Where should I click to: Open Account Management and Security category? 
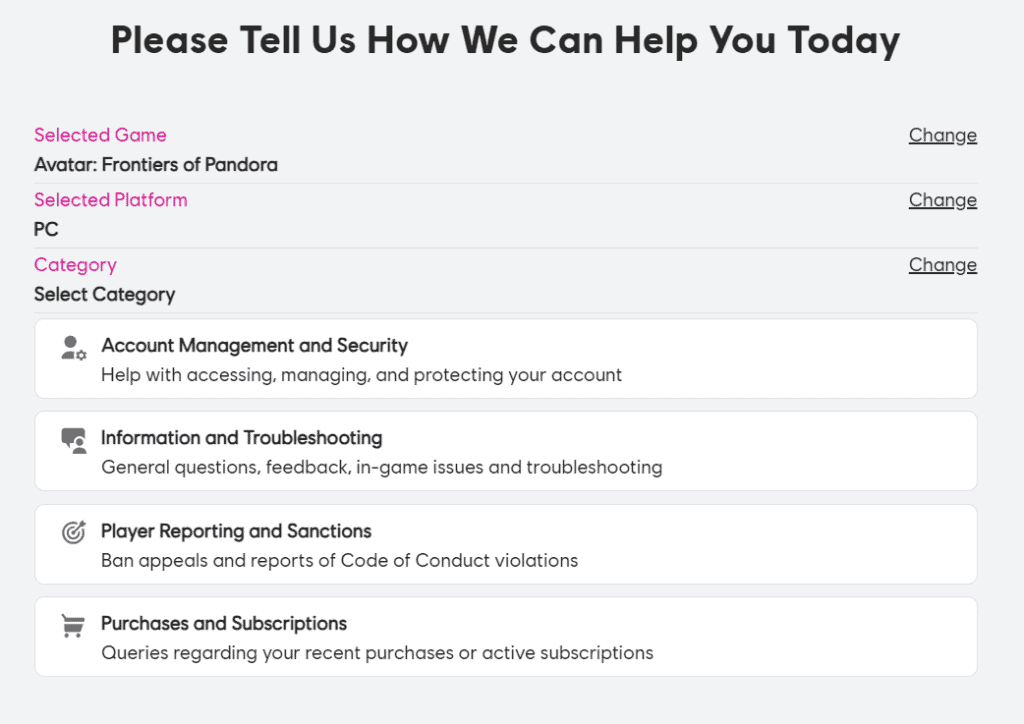(x=505, y=359)
